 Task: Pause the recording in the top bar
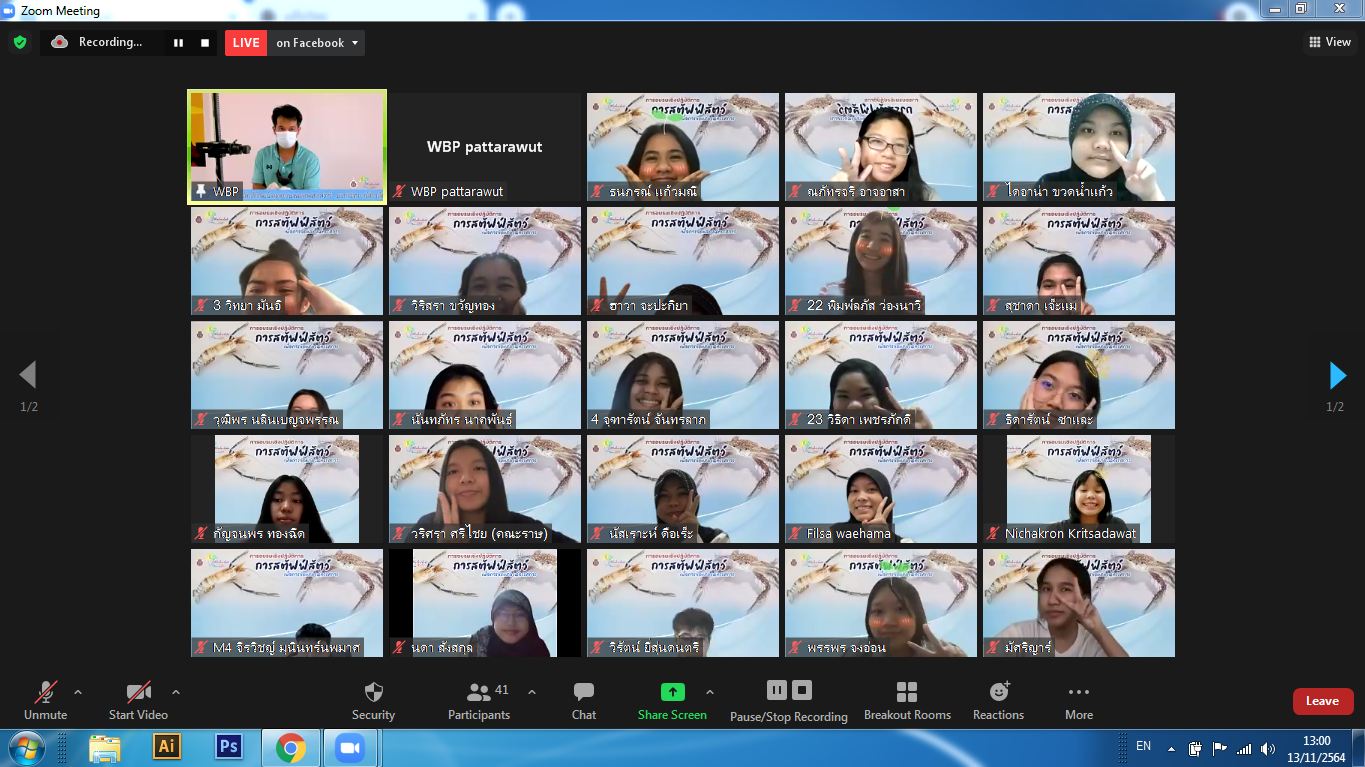(x=179, y=43)
